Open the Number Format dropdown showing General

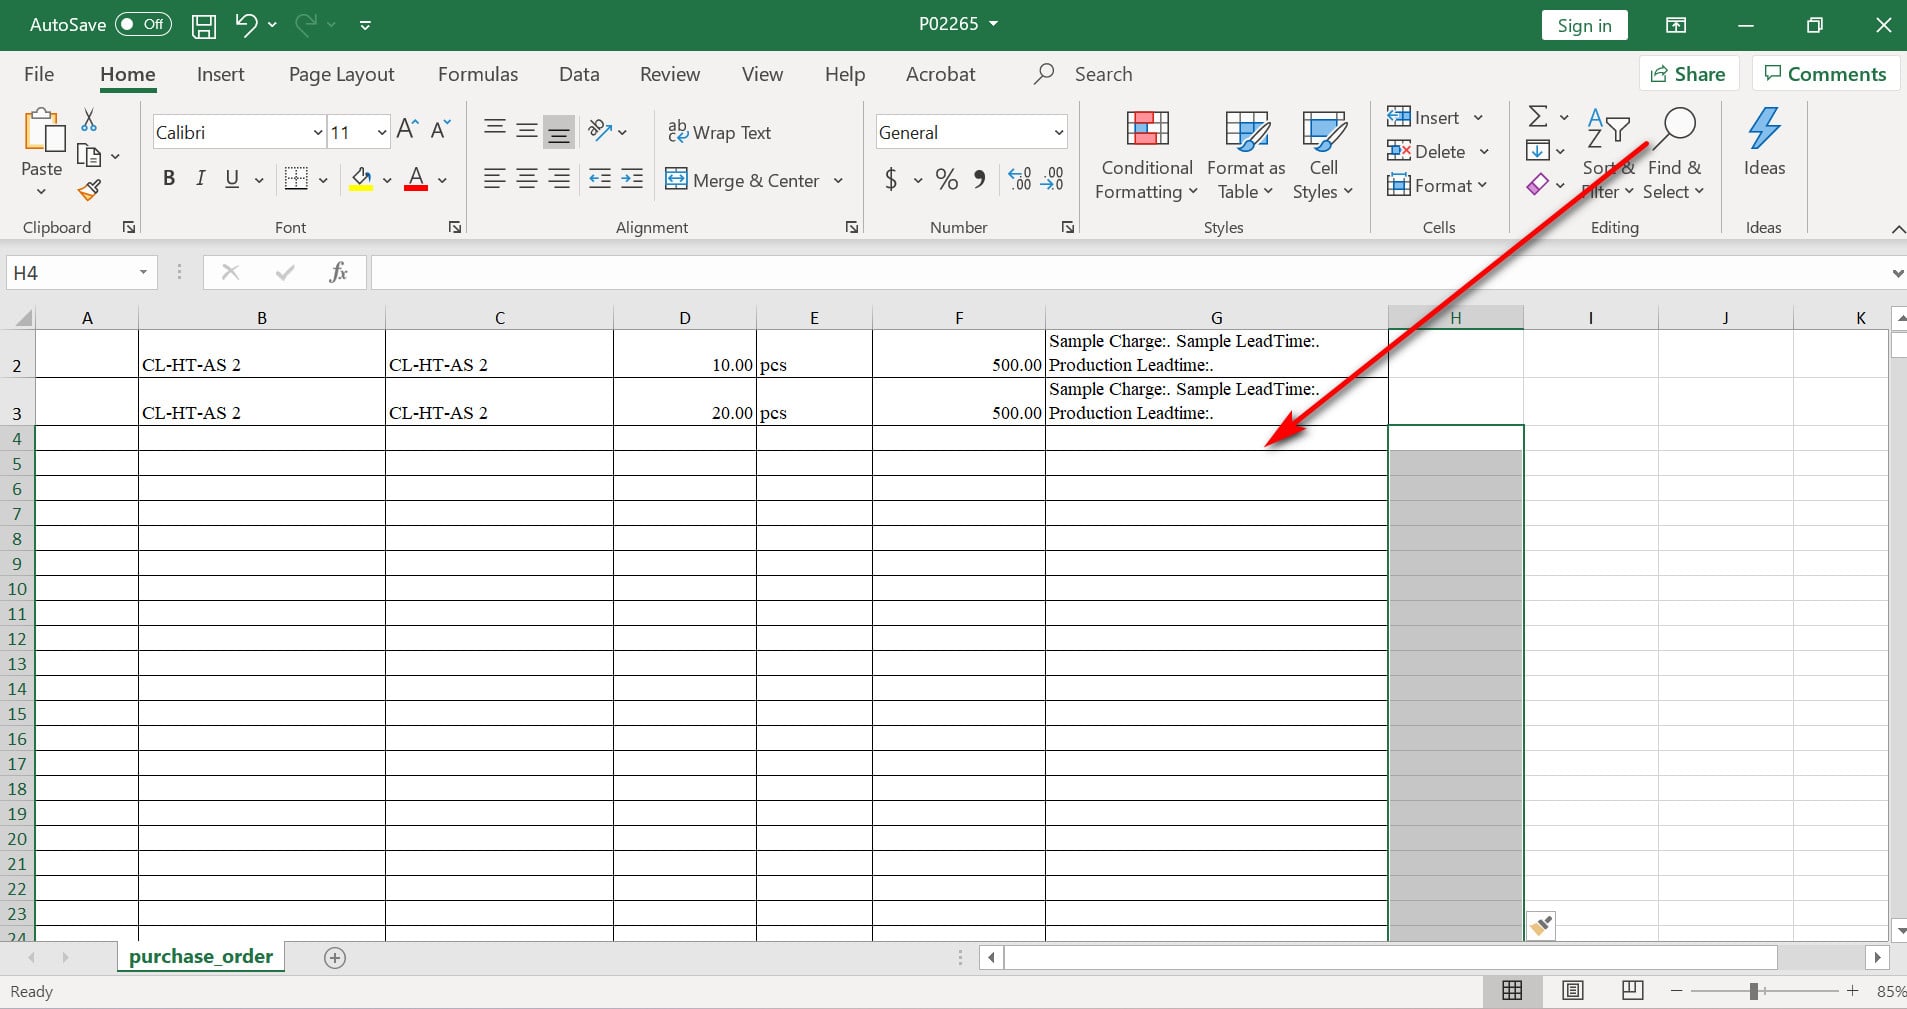pos(1057,131)
